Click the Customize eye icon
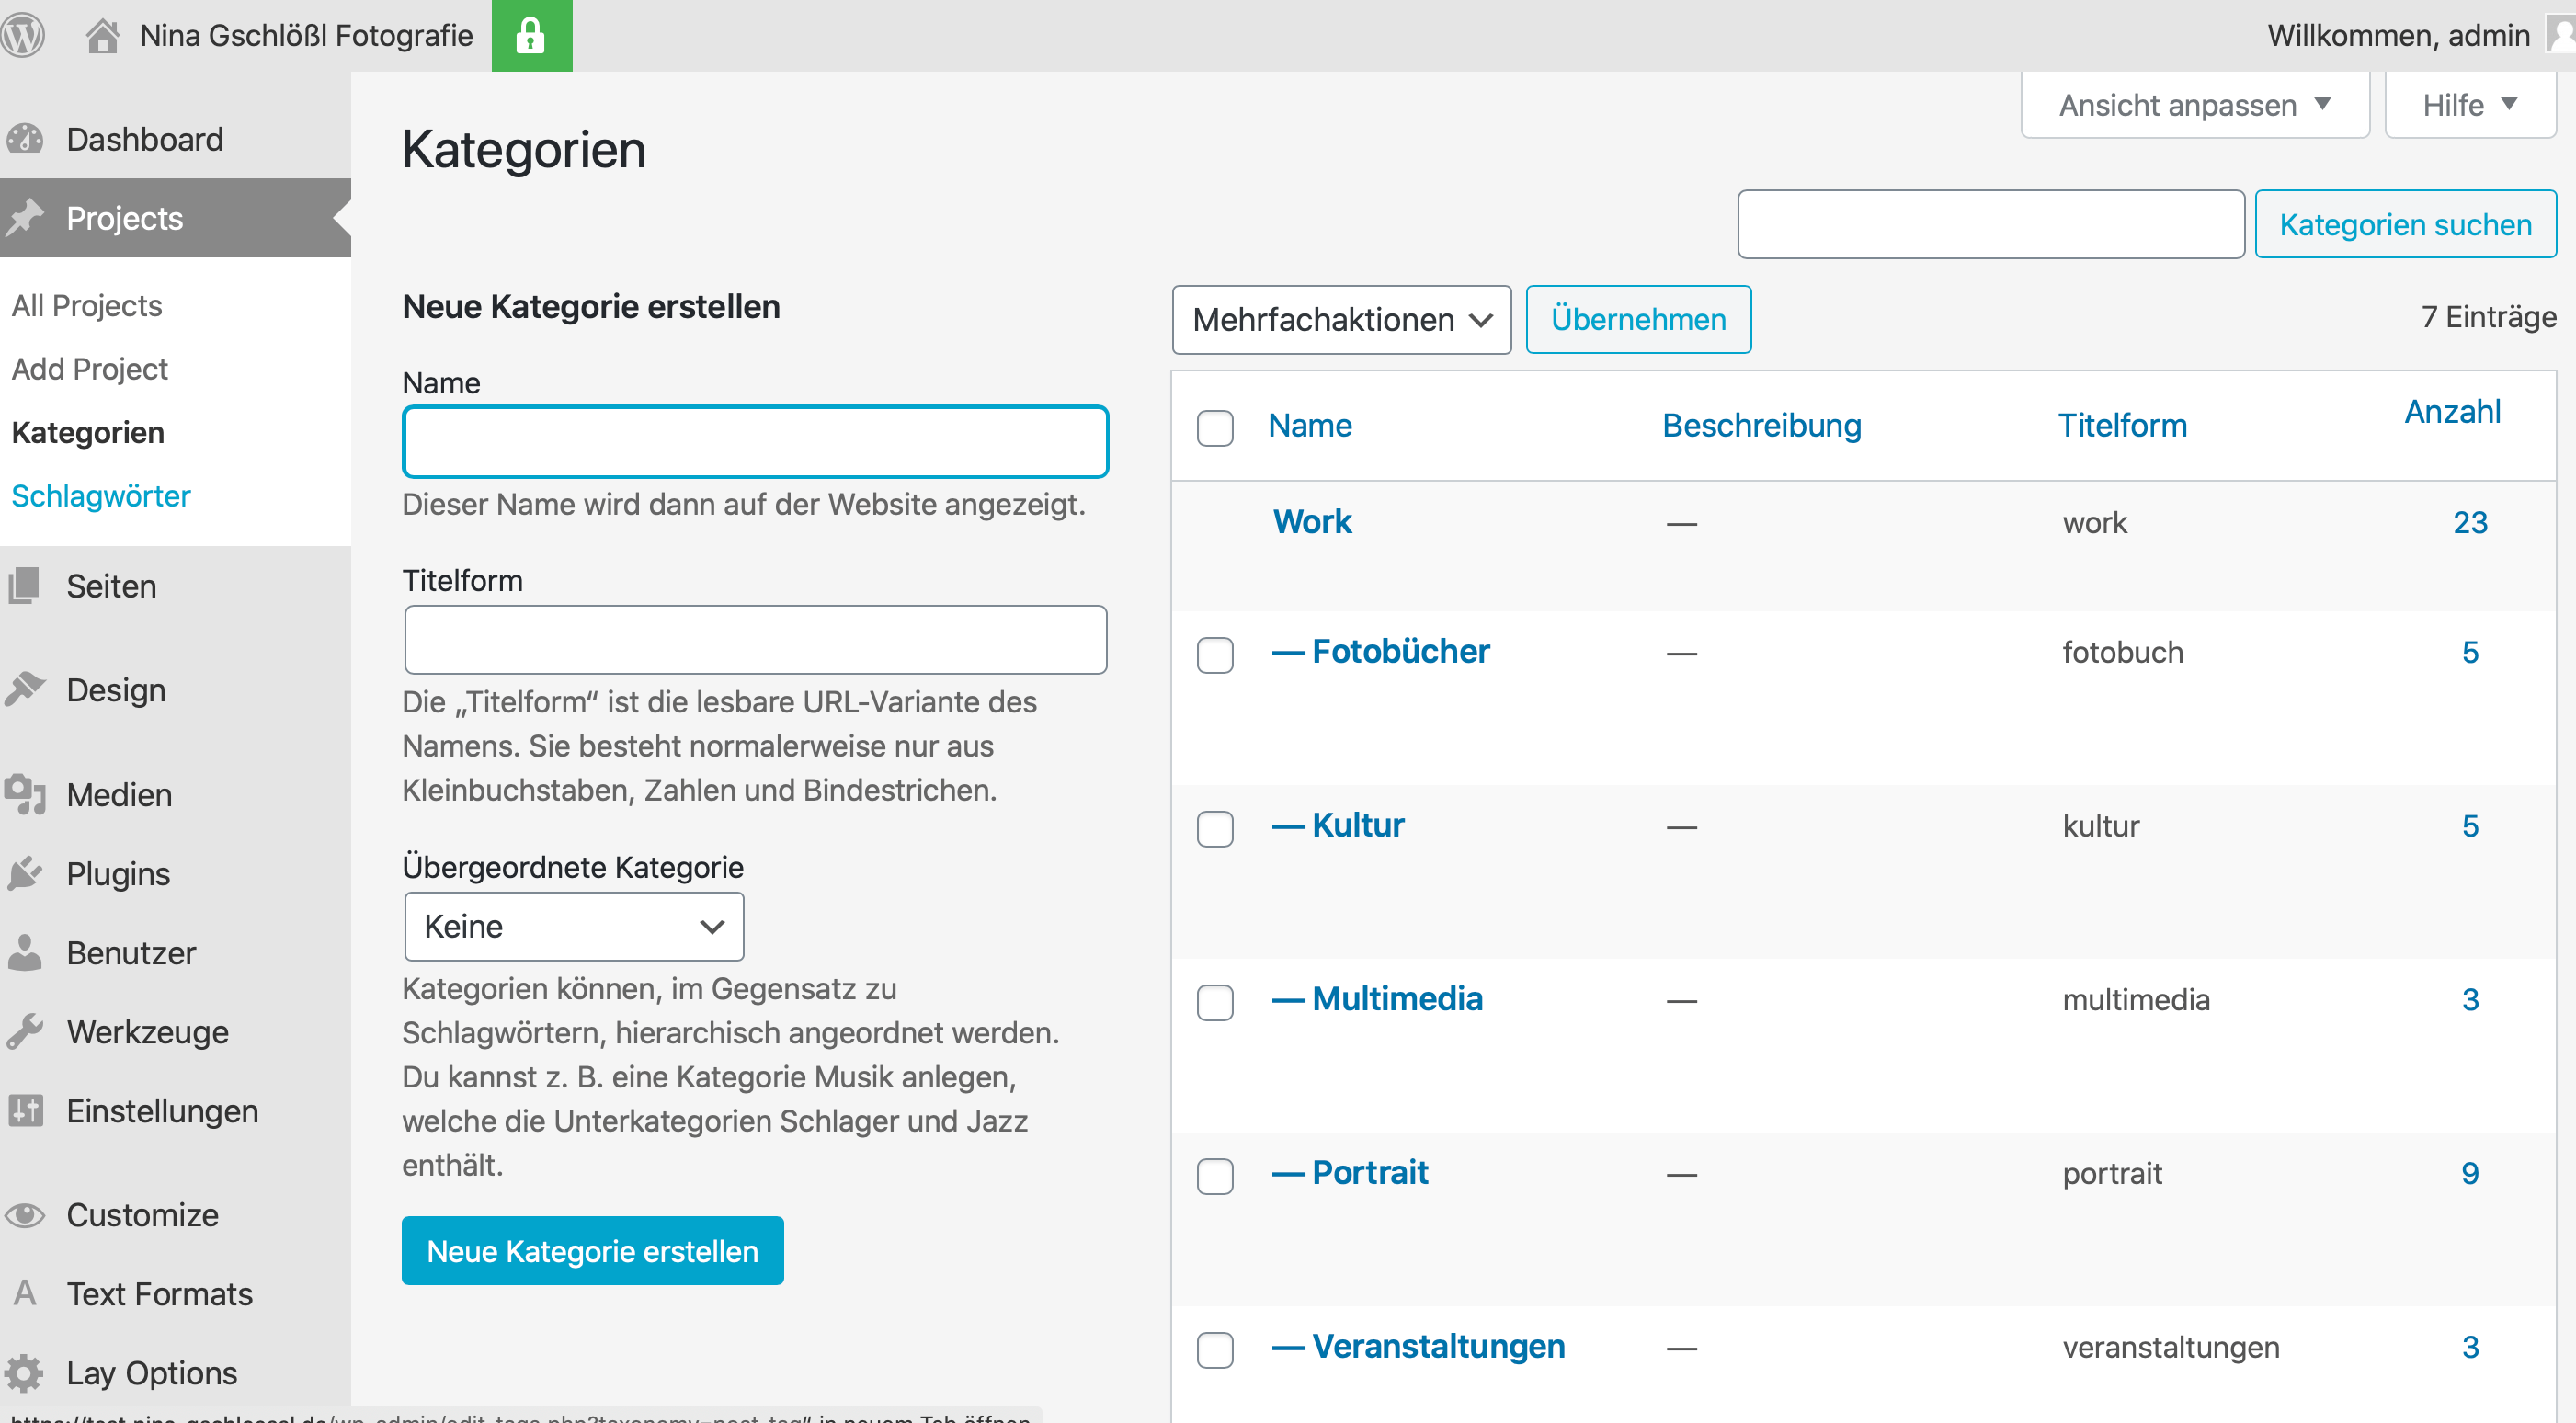This screenshot has width=2576, height=1423. click(25, 1214)
